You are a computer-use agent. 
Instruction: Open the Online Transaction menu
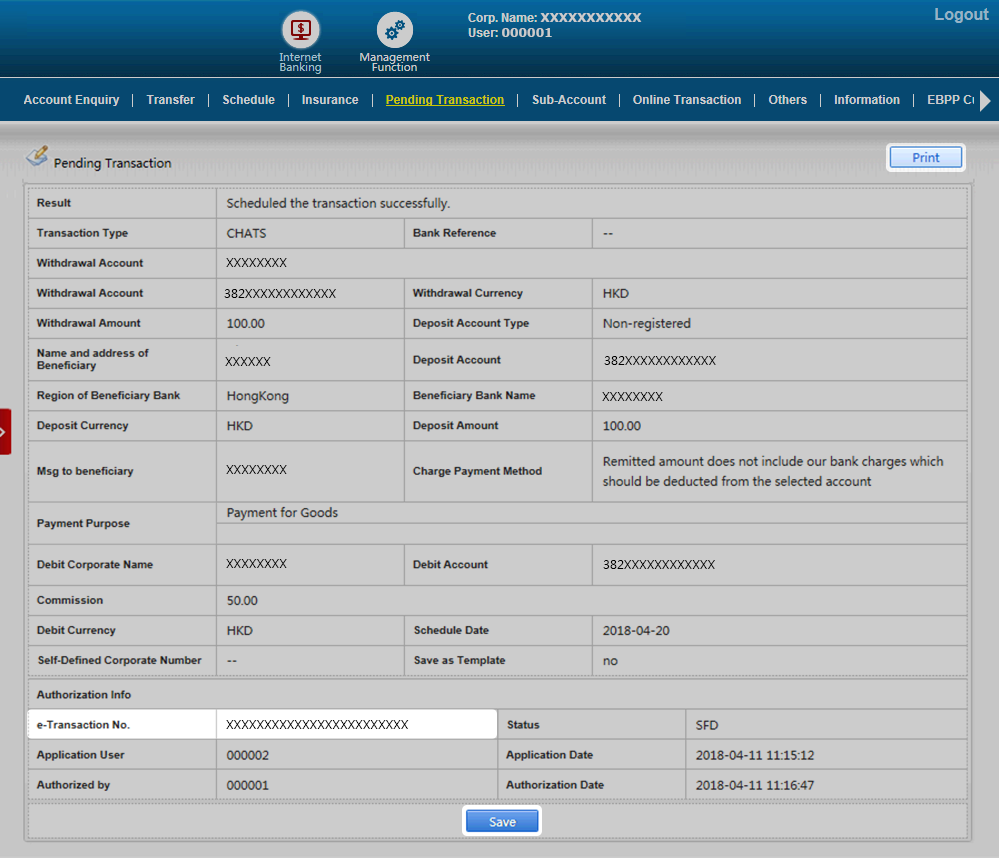(x=686, y=100)
